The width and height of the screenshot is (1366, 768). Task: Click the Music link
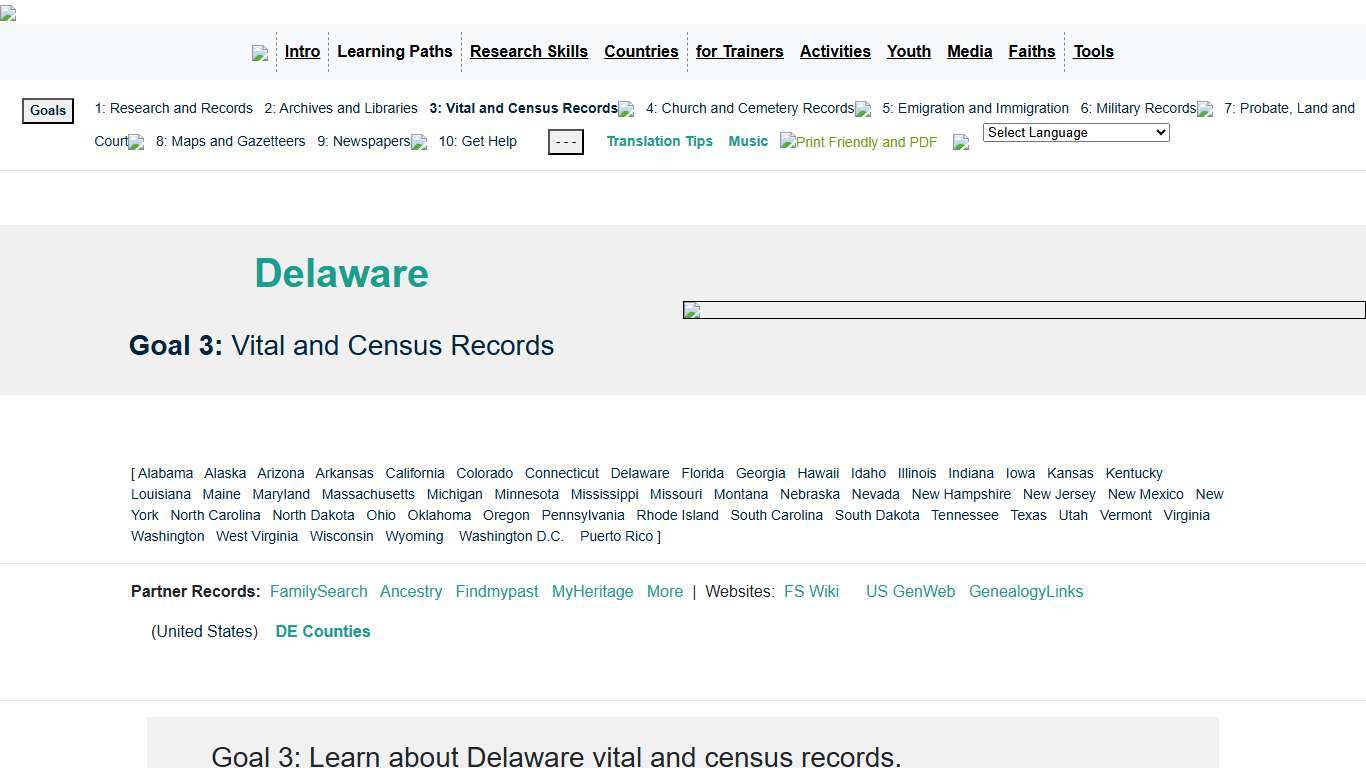748,141
